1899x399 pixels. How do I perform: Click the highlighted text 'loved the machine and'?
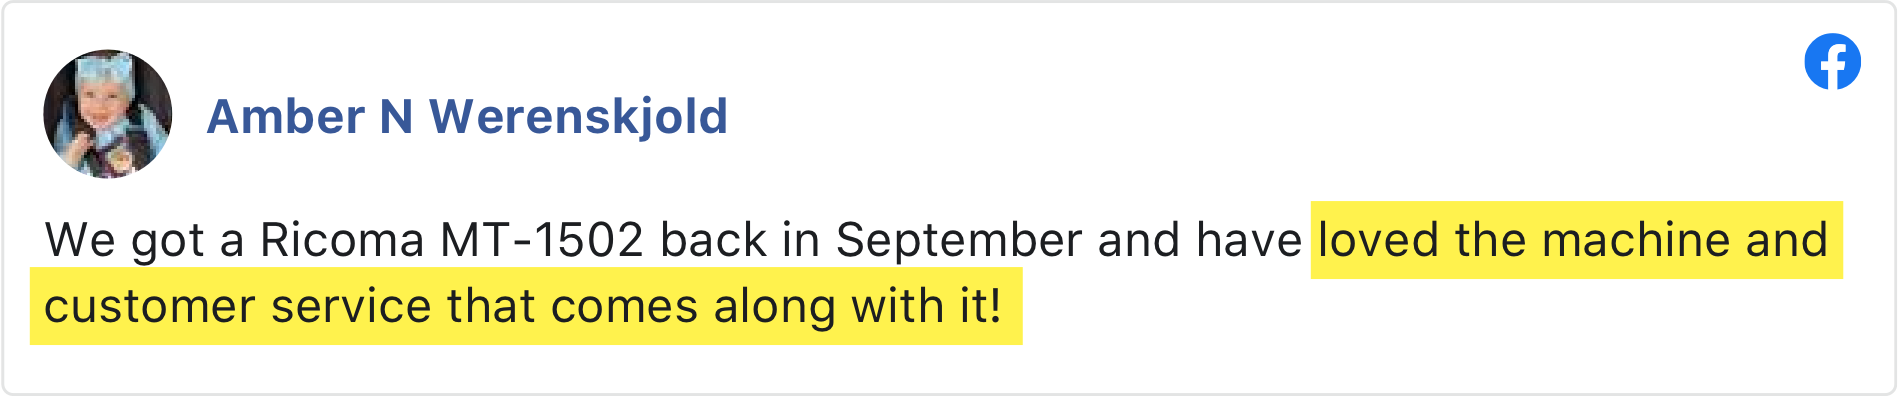(1573, 240)
